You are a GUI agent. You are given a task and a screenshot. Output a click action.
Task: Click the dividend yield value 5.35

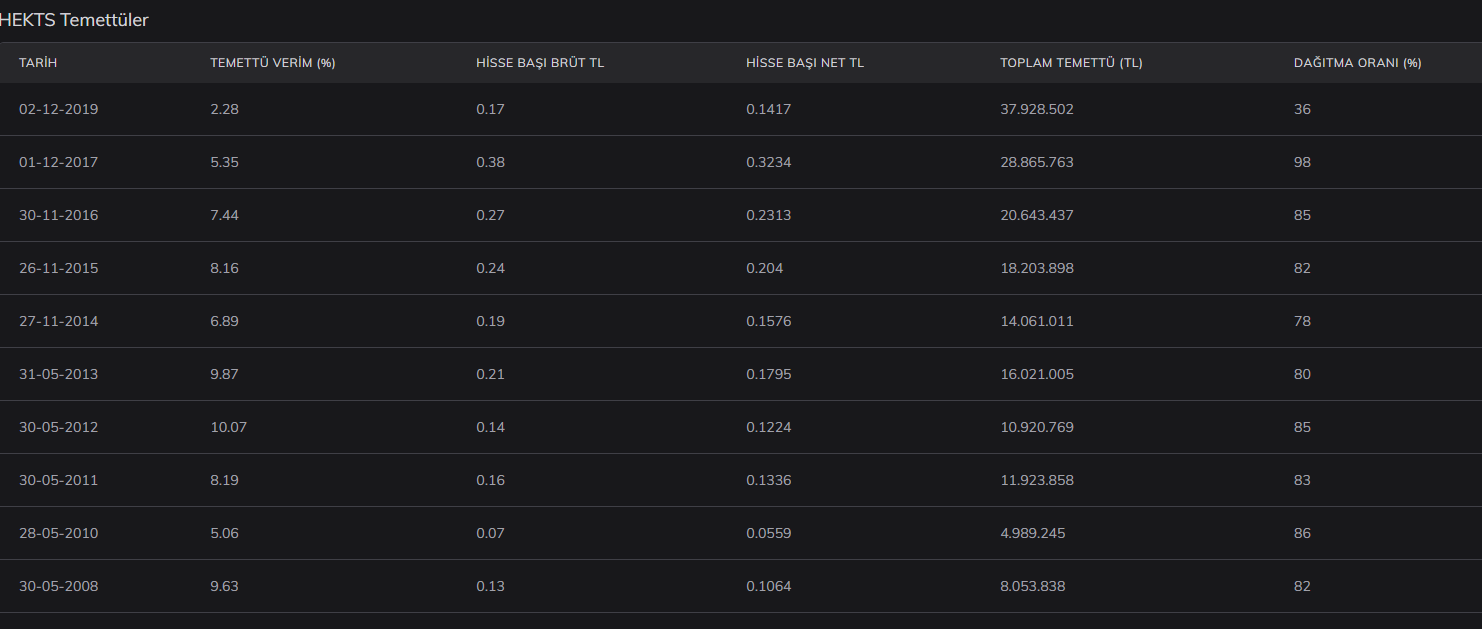point(224,162)
